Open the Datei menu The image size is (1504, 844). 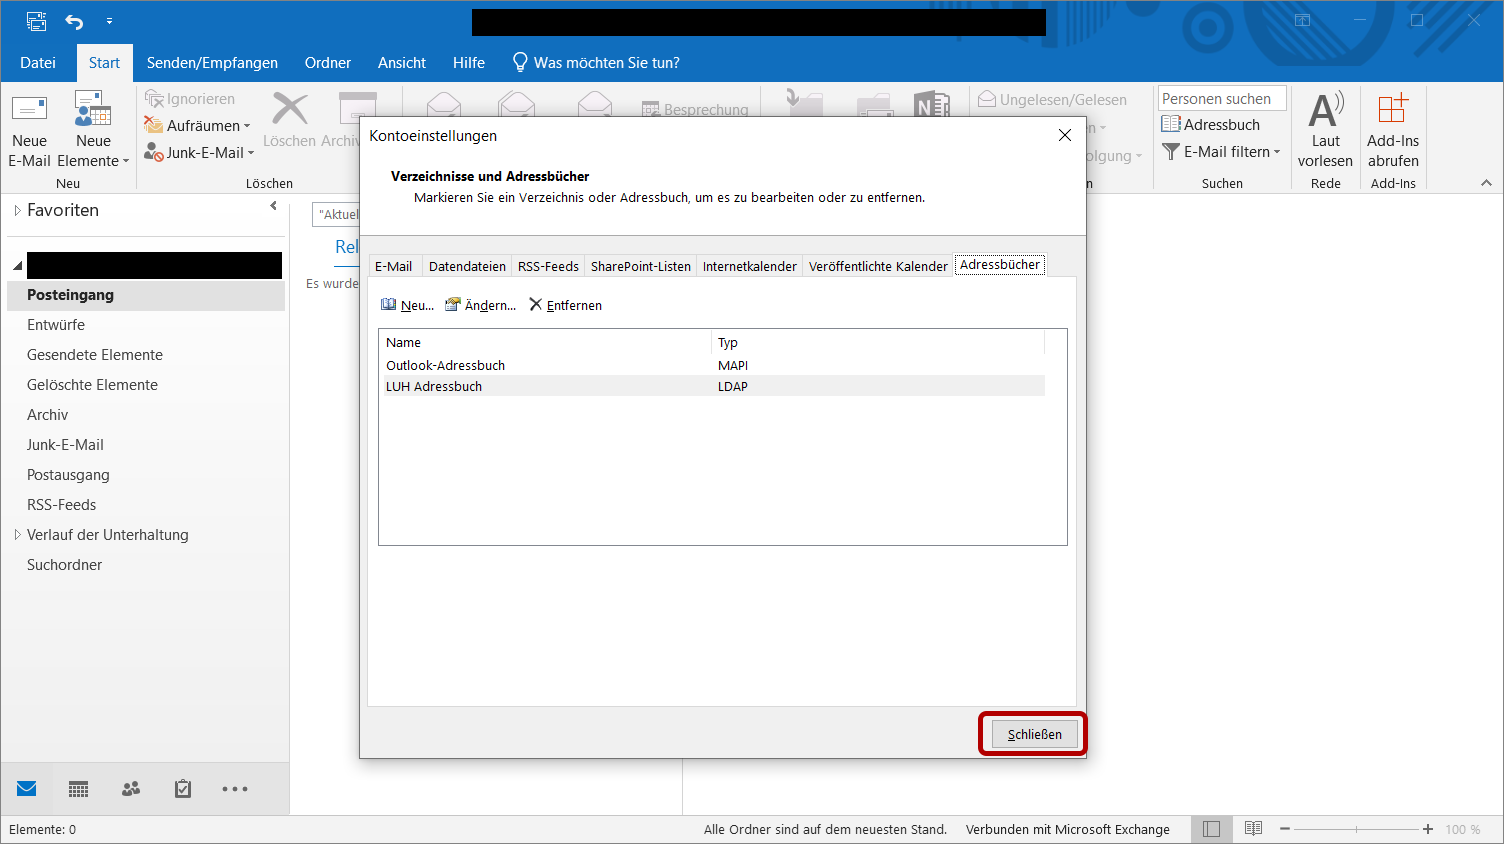pyautogui.click(x=38, y=63)
